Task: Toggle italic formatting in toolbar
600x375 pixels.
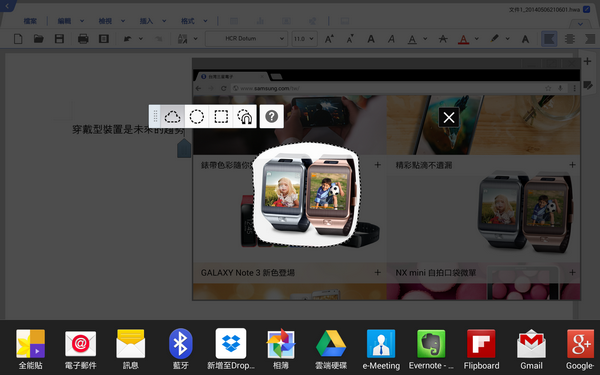Action: [x=391, y=39]
